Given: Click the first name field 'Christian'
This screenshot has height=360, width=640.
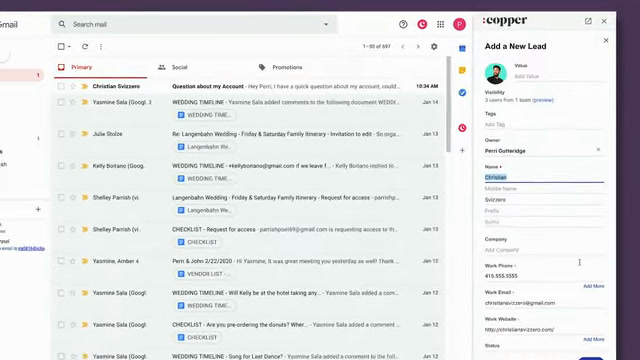Looking at the screenshot, I should [544, 177].
